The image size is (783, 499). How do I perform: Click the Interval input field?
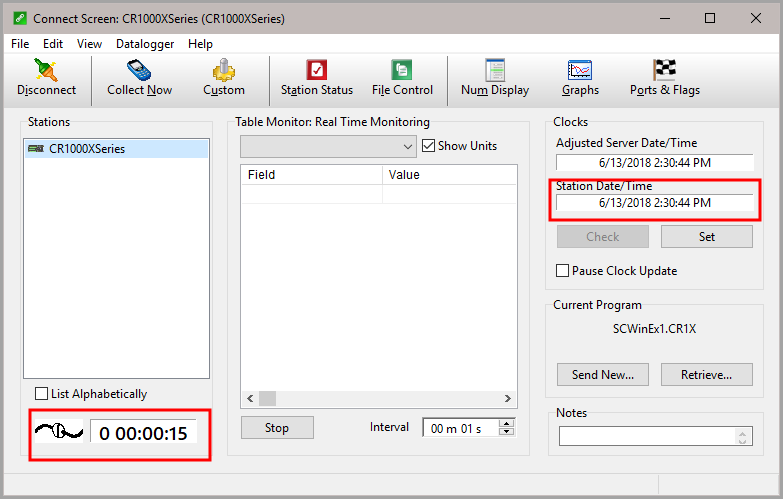[x=460, y=428]
